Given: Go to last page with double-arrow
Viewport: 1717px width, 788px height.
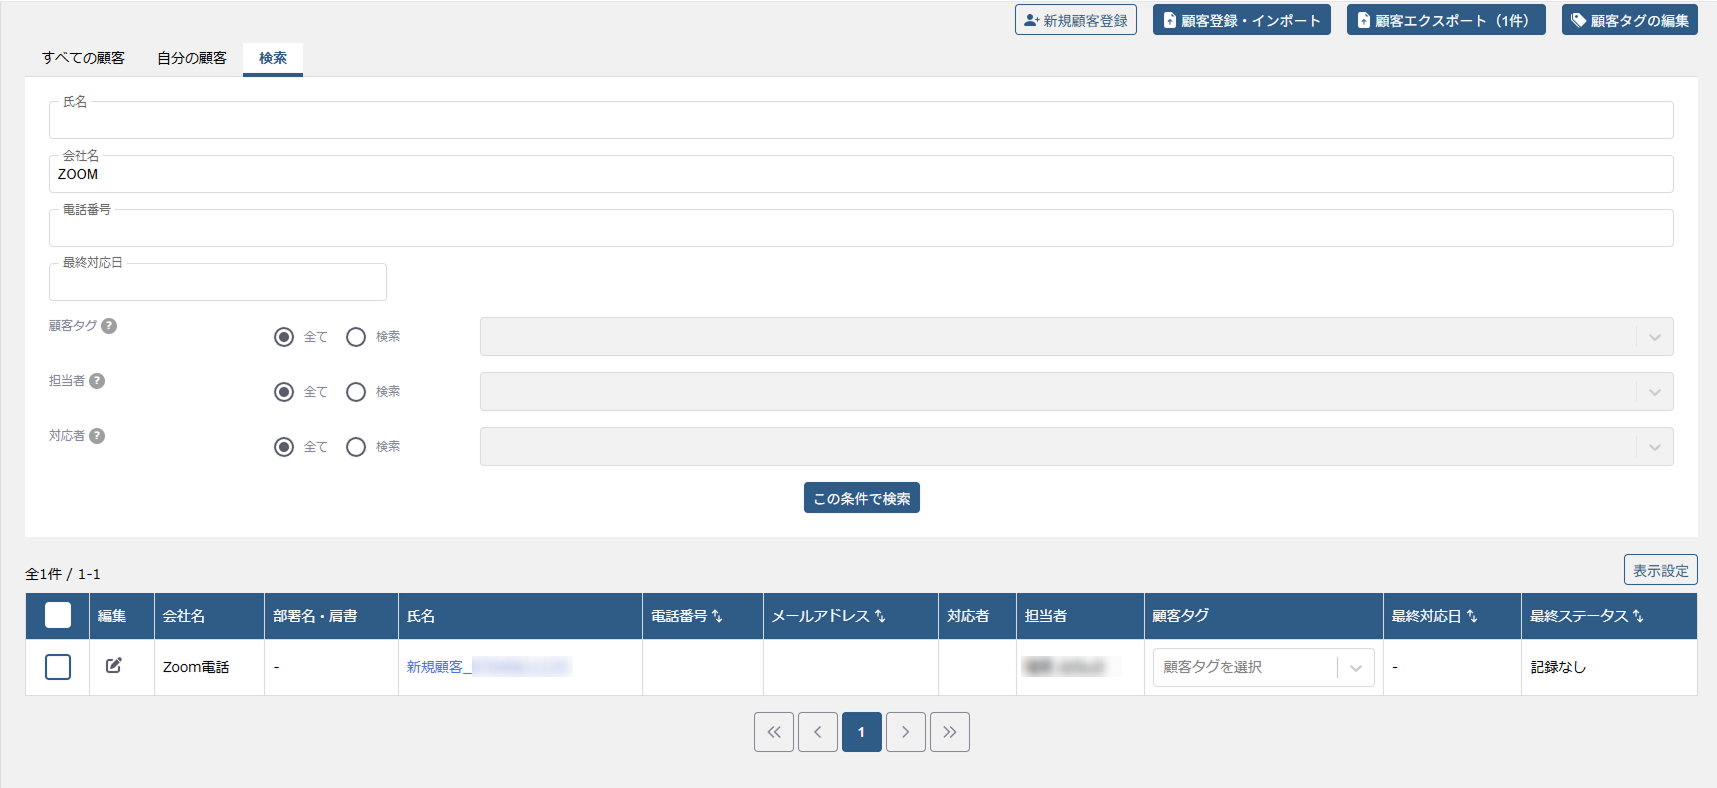Looking at the screenshot, I should [x=949, y=732].
